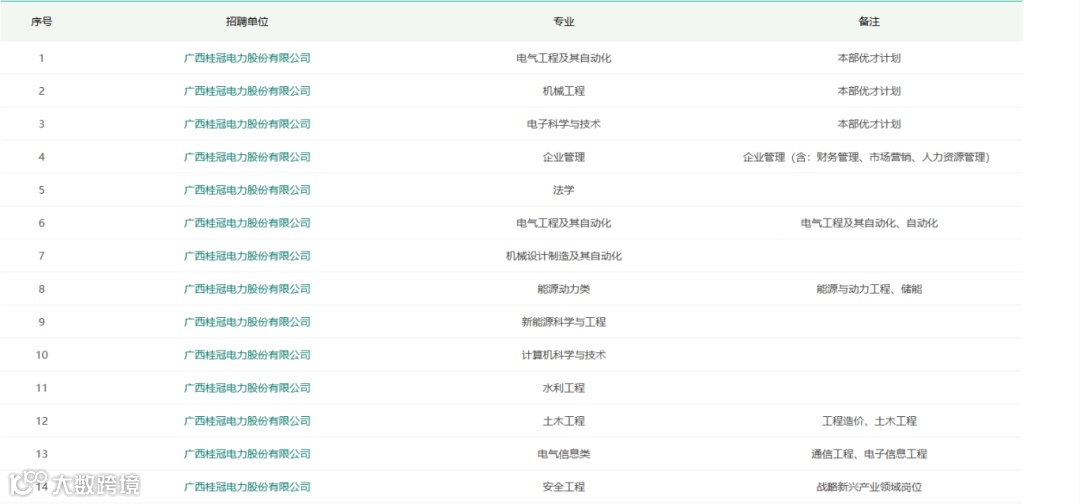Image resolution: width=1080 pixels, height=504 pixels.
Task: Click the company link in the 水利工程 row
Action: (x=247, y=388)
